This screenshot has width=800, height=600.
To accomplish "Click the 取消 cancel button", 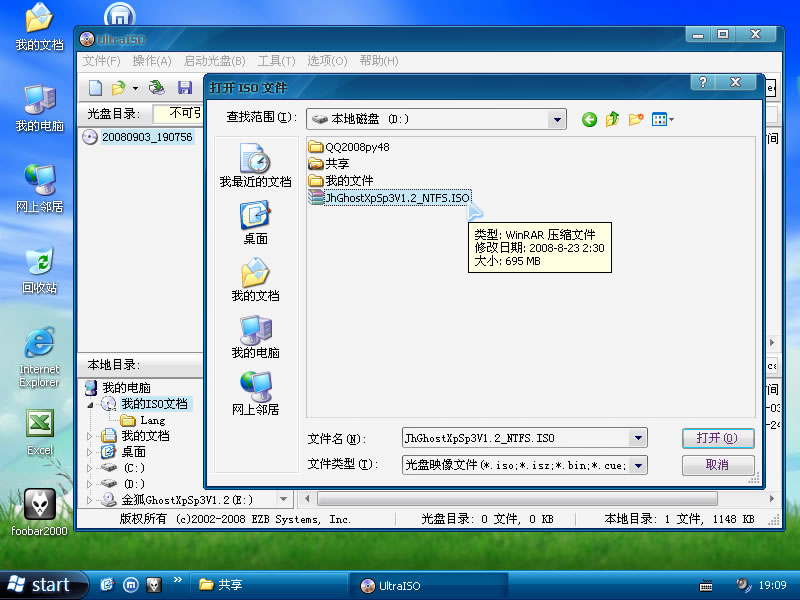I will tap(718, 465).
